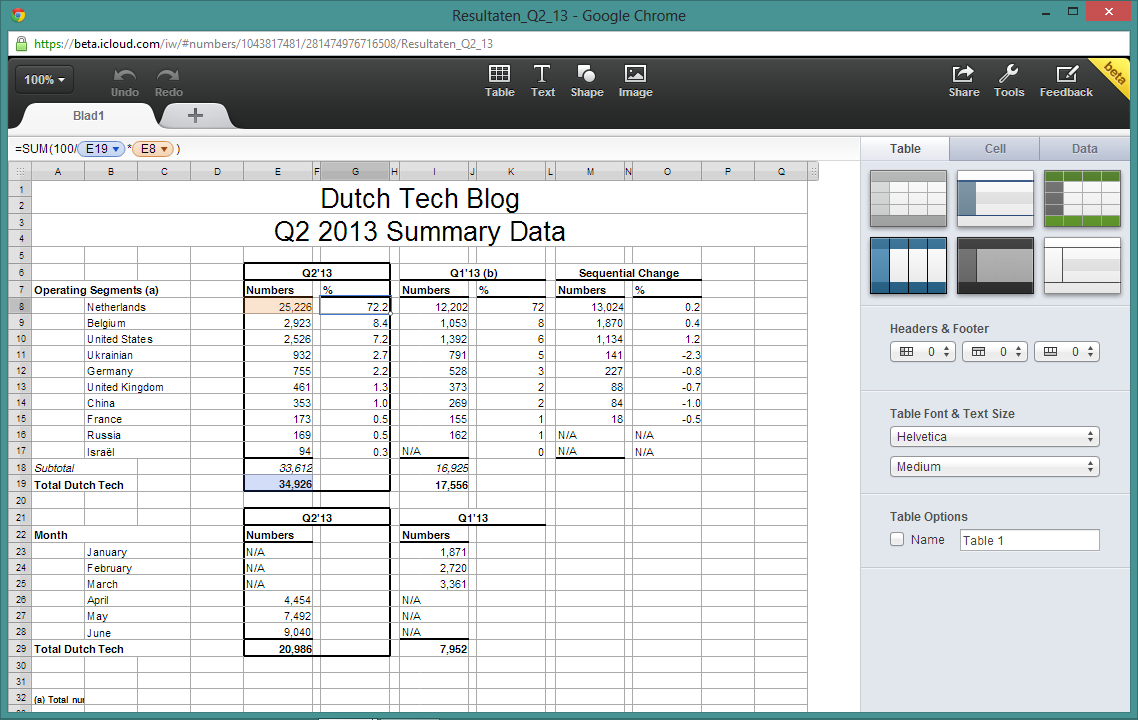The width and height of the screenshot is (1138, 720).
Task: Select the 'Sequential Change' header cell
Action: click(629, 273)
